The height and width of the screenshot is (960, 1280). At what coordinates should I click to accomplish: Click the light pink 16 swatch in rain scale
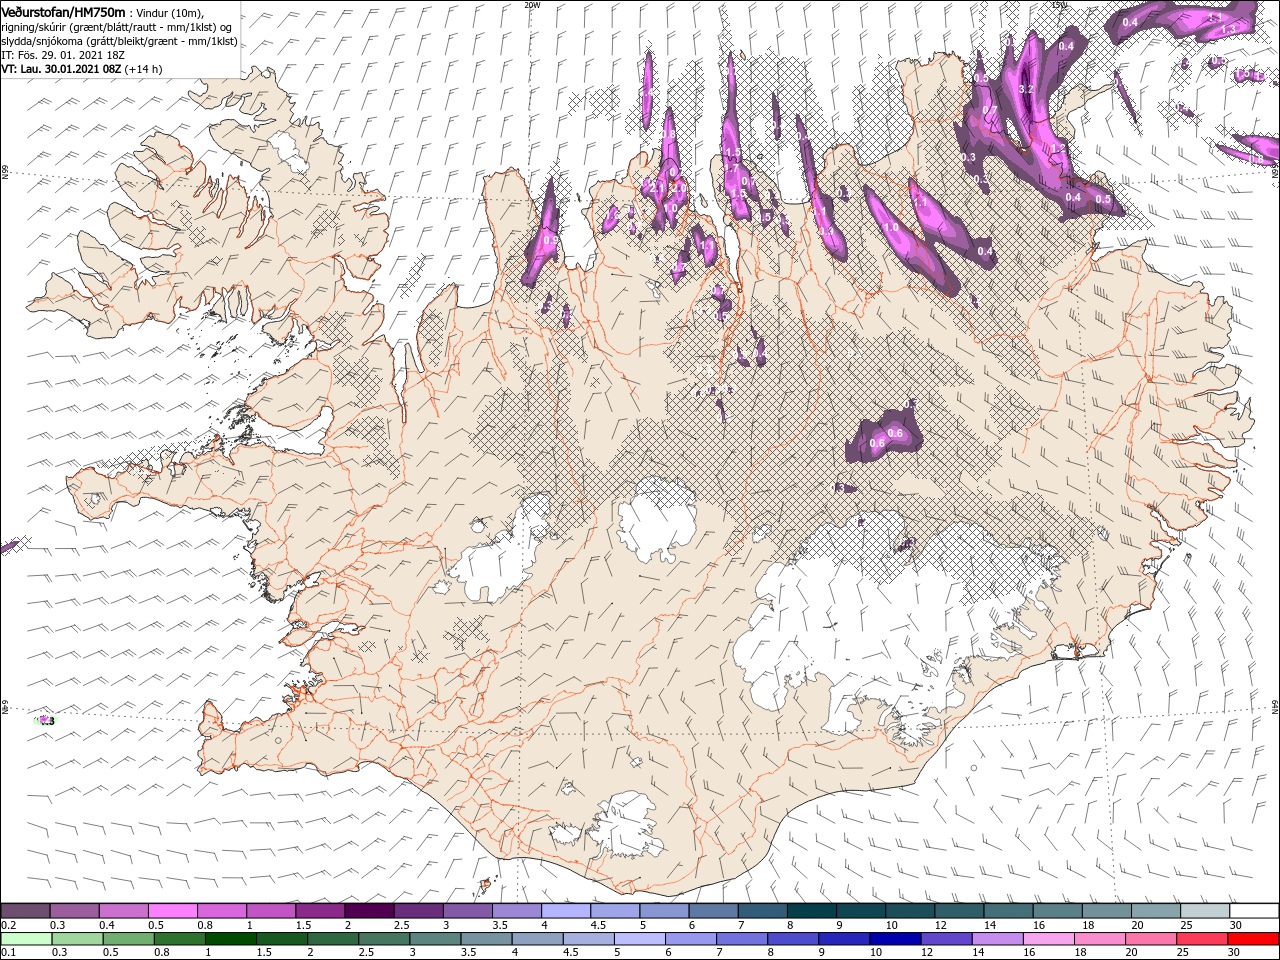[x=1049, y=939]
